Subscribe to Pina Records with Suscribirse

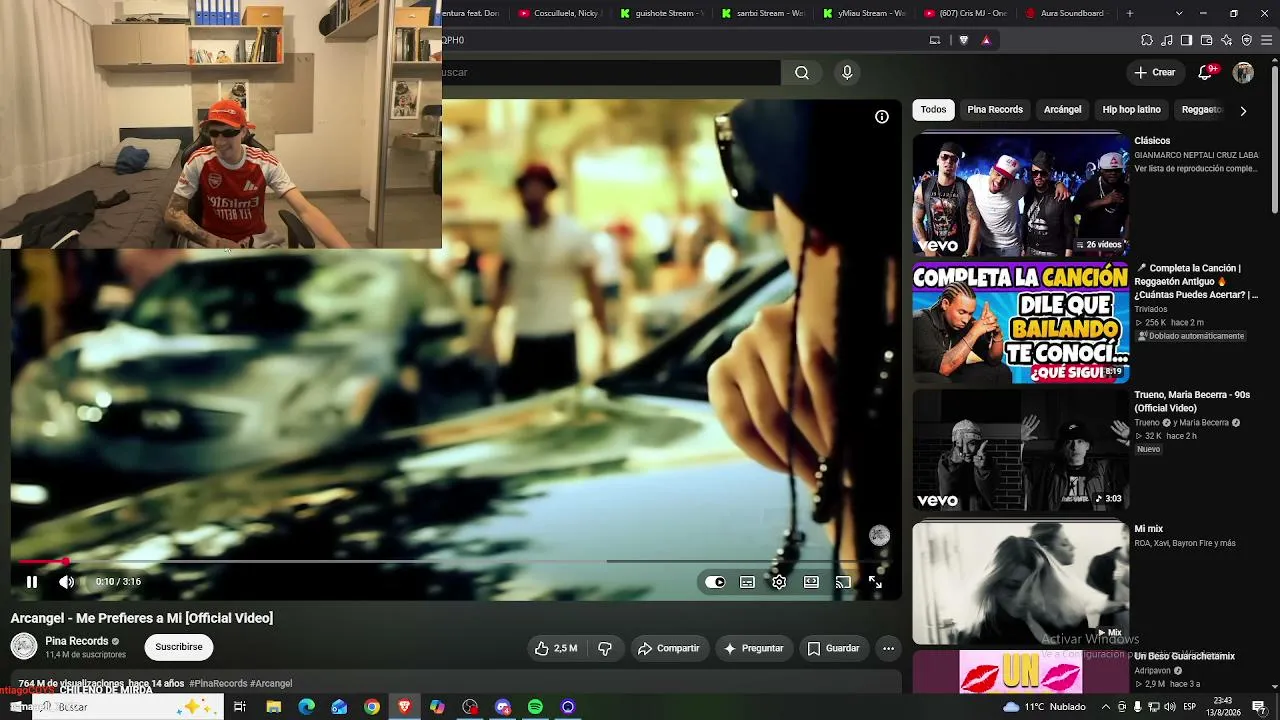[x=179, y=647]
